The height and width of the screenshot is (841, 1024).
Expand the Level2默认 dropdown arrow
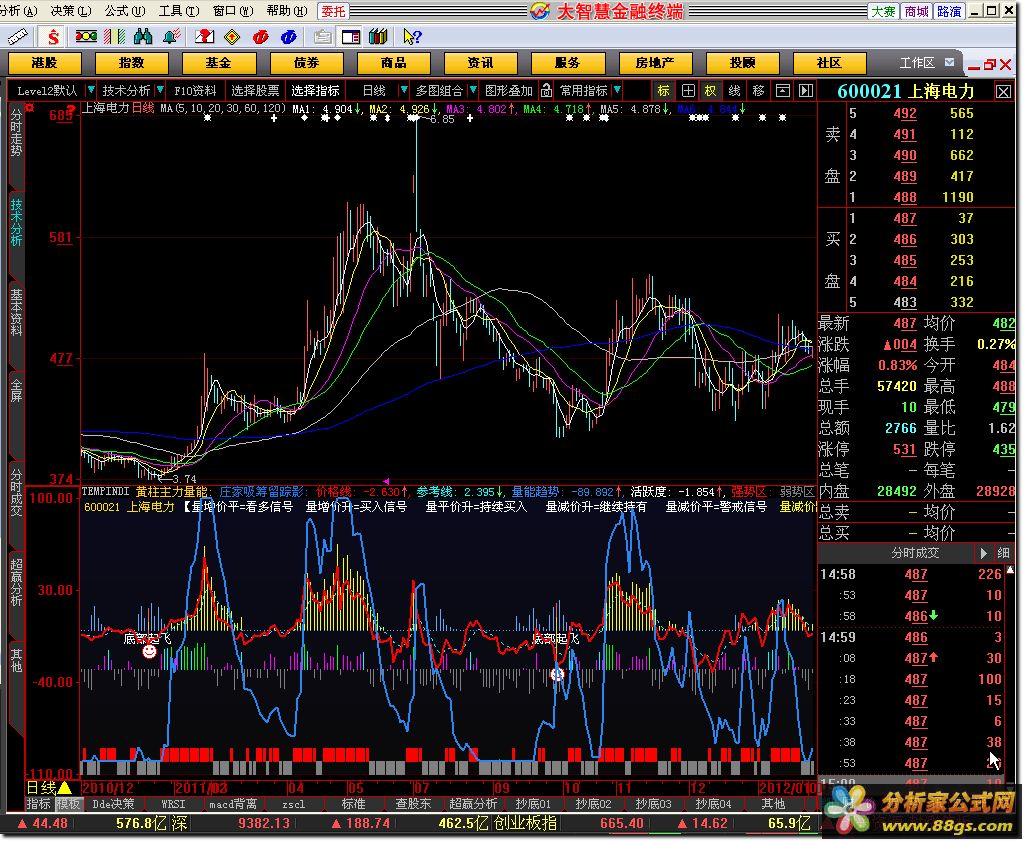91,90
